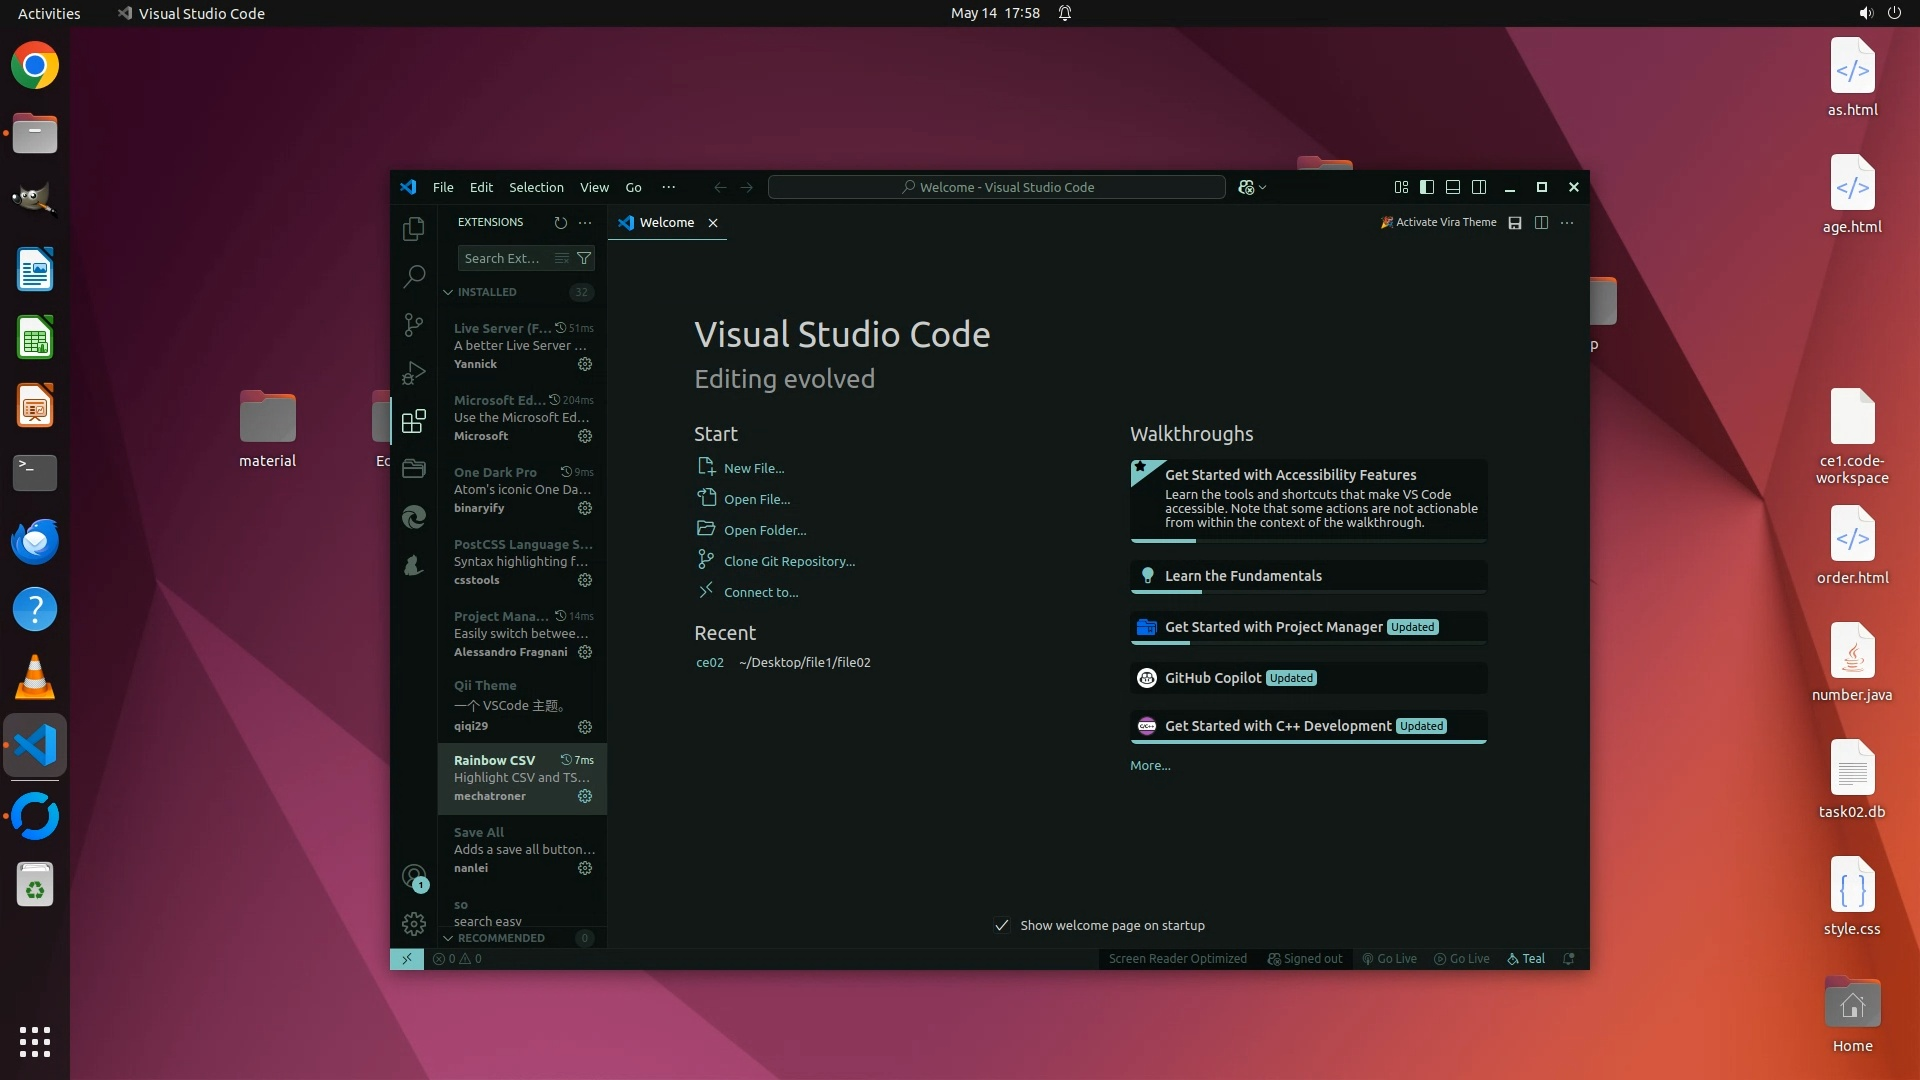Open Manage gear for Rainbow CSV extension
Image resolution: width=1920 pixels, height=1080 pixels.
[585, 796]
